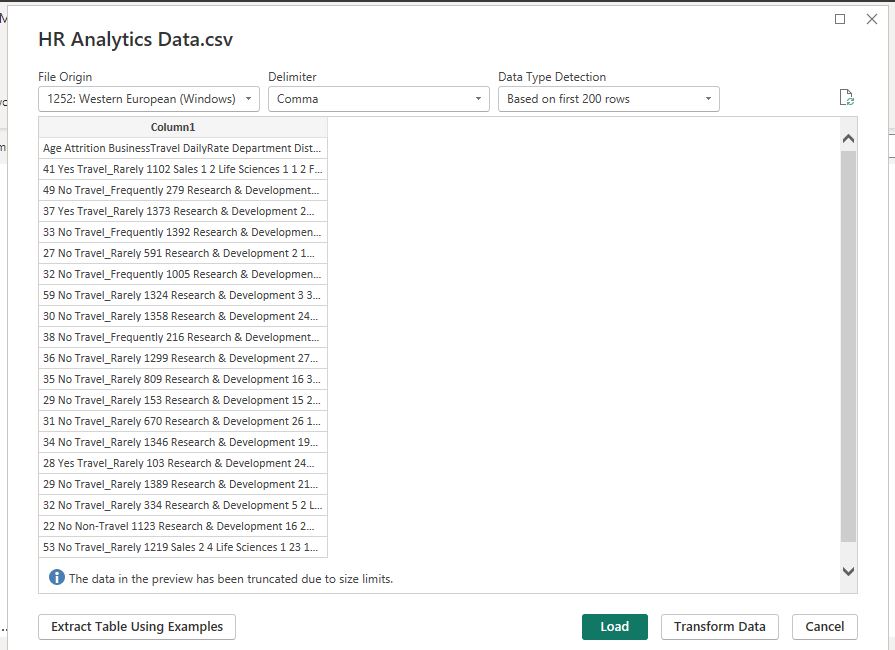The image size is (895, 650).
Task: Select the 22 No Non-Travel row
Action: coord(181,526)
